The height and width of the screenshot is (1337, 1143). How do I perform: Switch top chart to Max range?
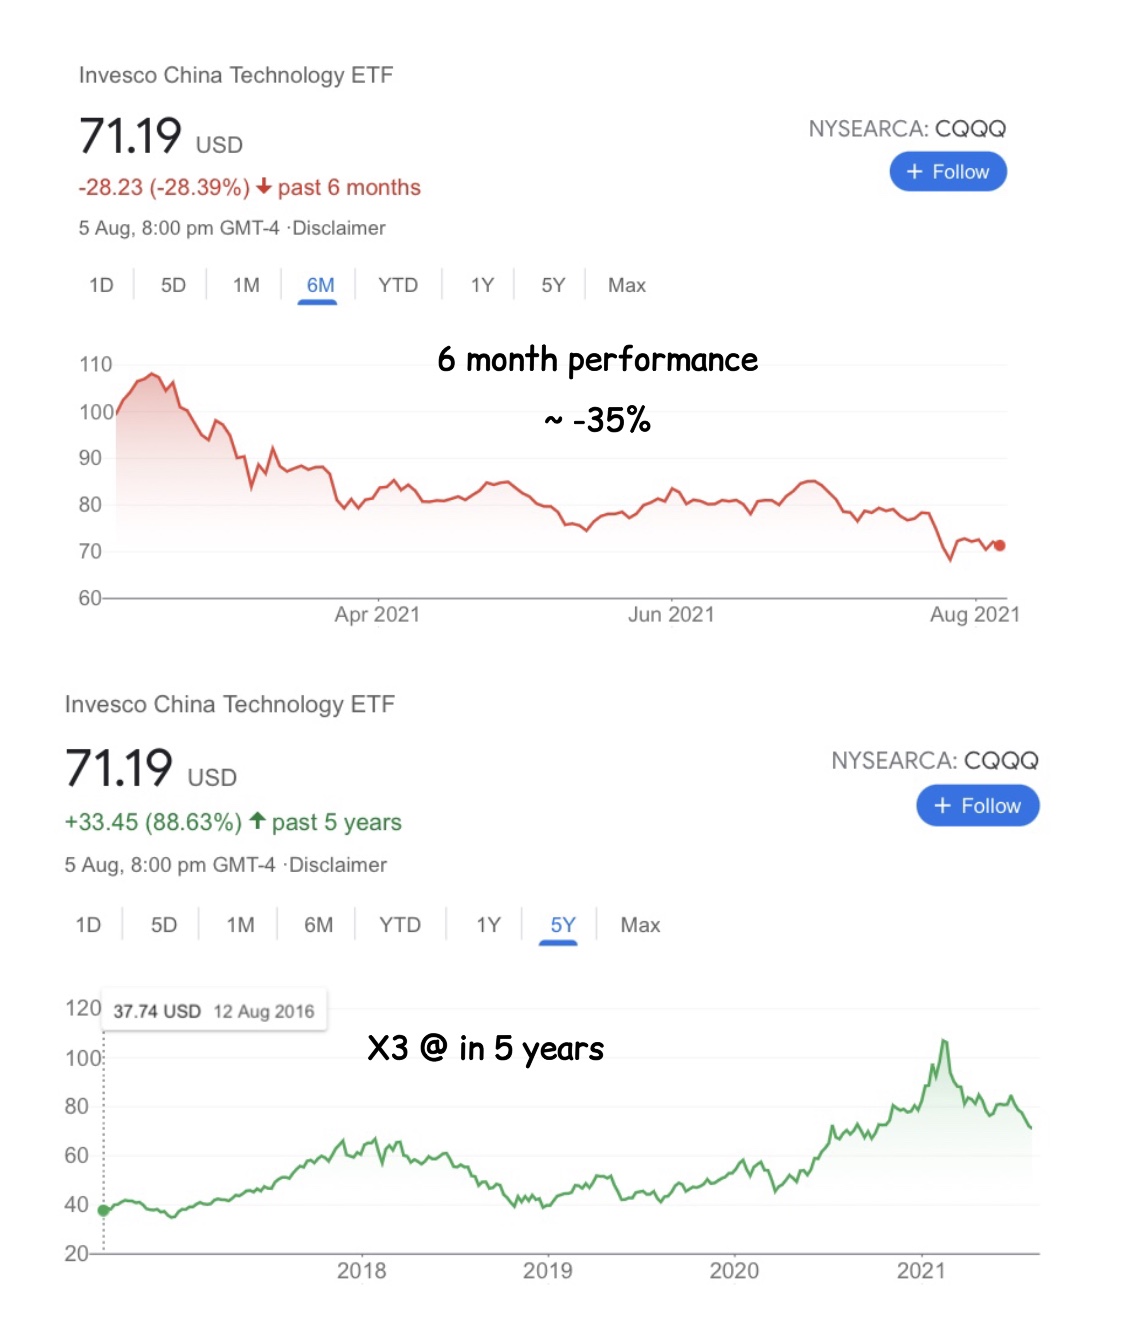point(627,285)
